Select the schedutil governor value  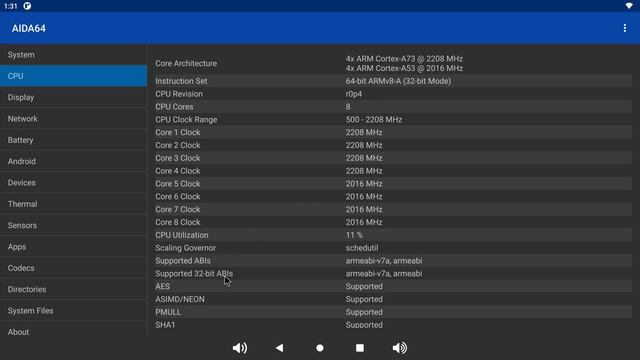[x=362, y=248]
